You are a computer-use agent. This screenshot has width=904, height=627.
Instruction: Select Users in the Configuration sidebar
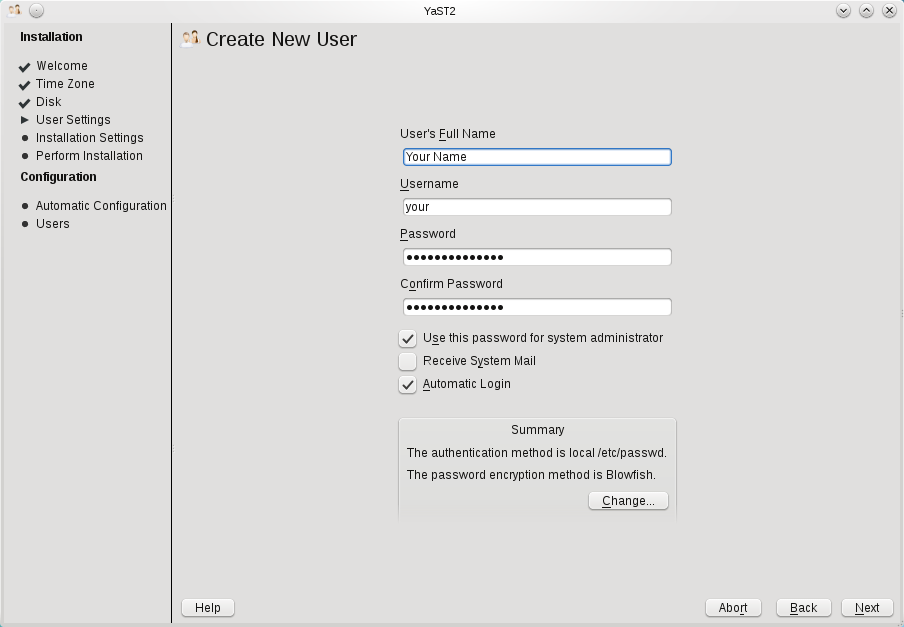pyautogui.click(x=52, y=224)
